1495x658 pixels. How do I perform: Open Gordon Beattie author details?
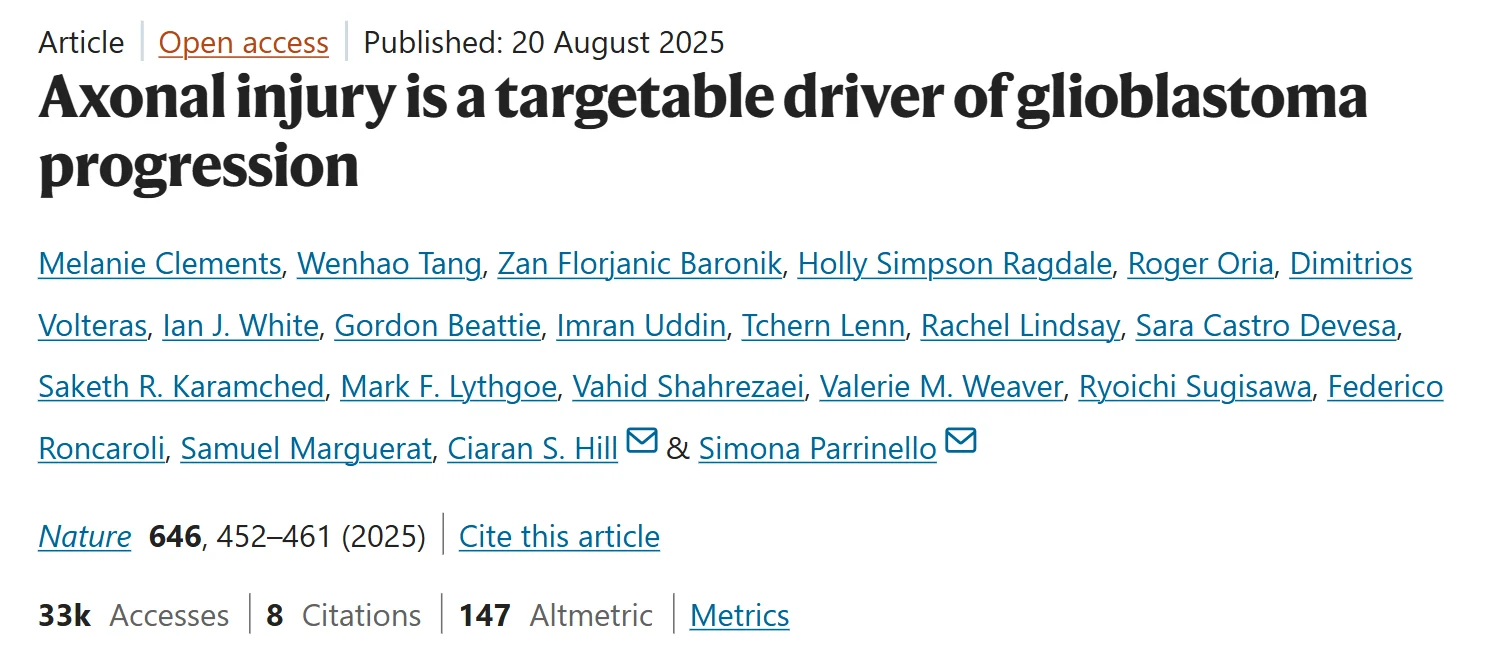[437, 326]
